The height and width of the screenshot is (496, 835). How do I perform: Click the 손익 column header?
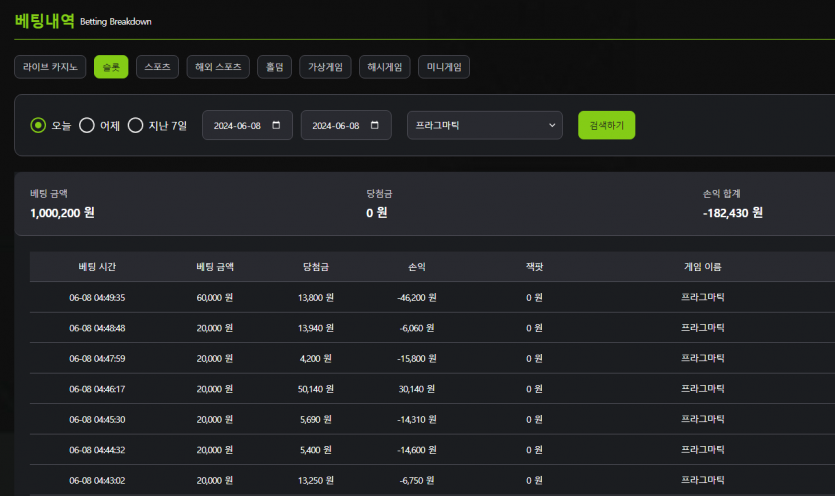tap(417, 267)
